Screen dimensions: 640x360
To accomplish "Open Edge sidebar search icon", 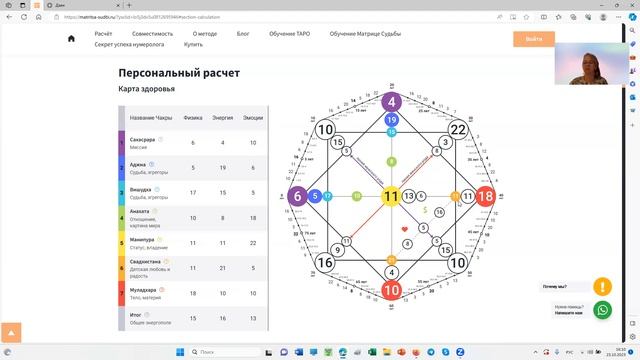I will click(632, 31).
